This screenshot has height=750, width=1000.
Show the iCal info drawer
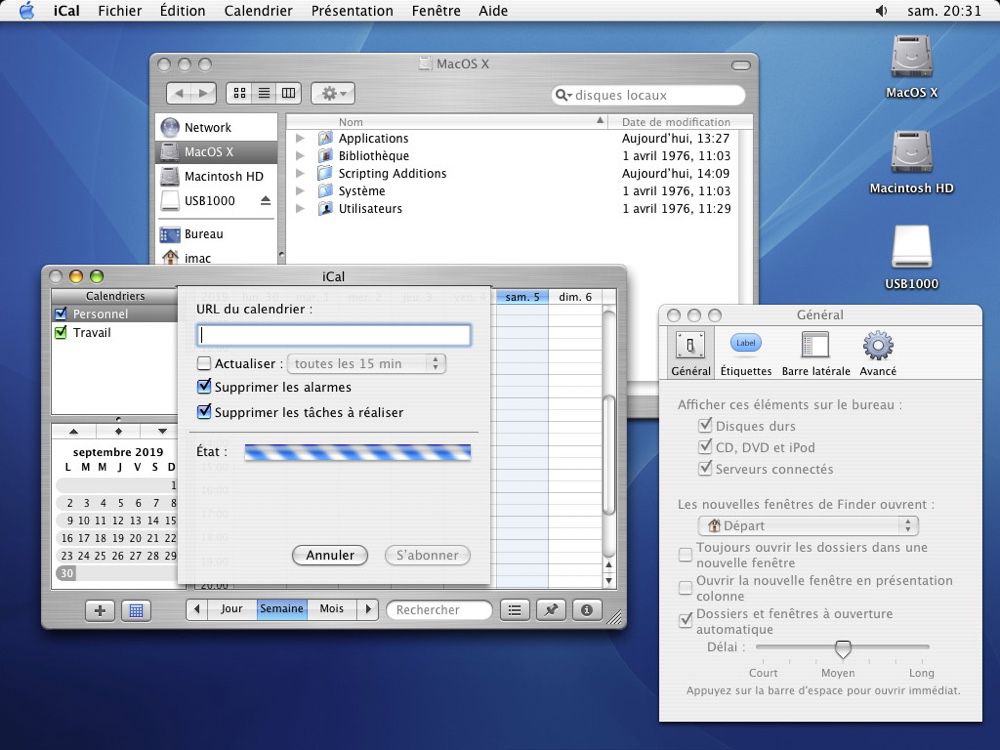point(587,610)
